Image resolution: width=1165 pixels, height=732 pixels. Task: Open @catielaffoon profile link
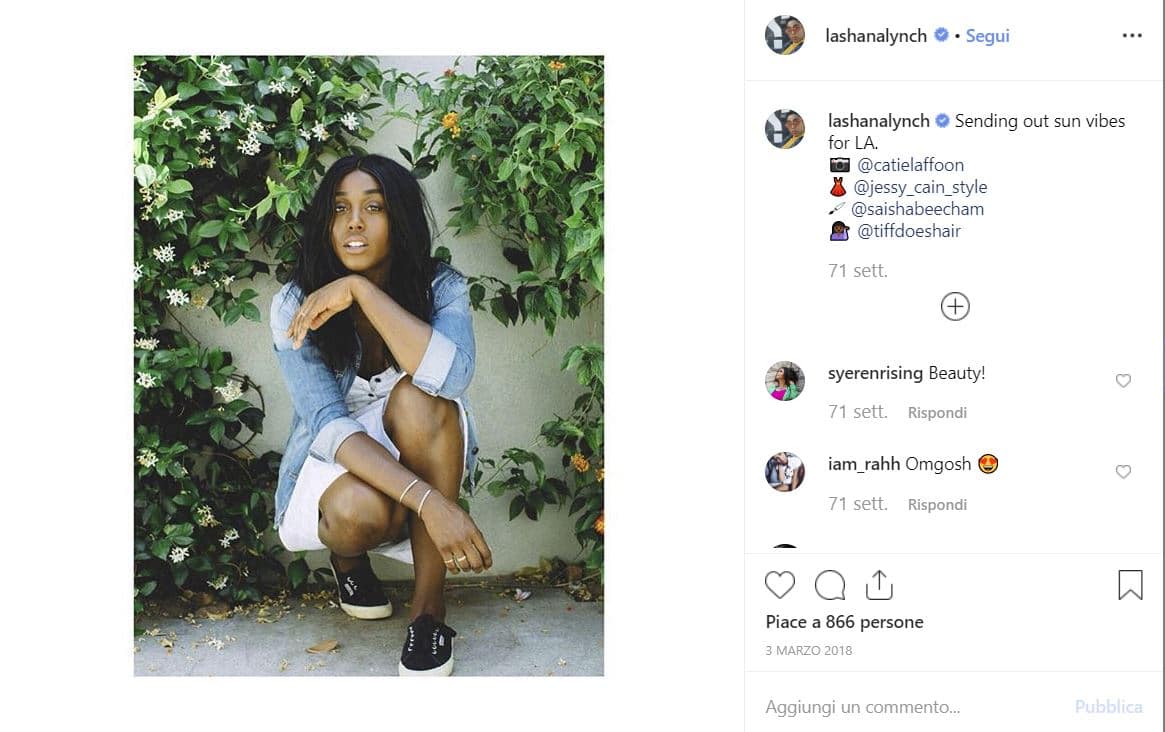tap(910, 165)
